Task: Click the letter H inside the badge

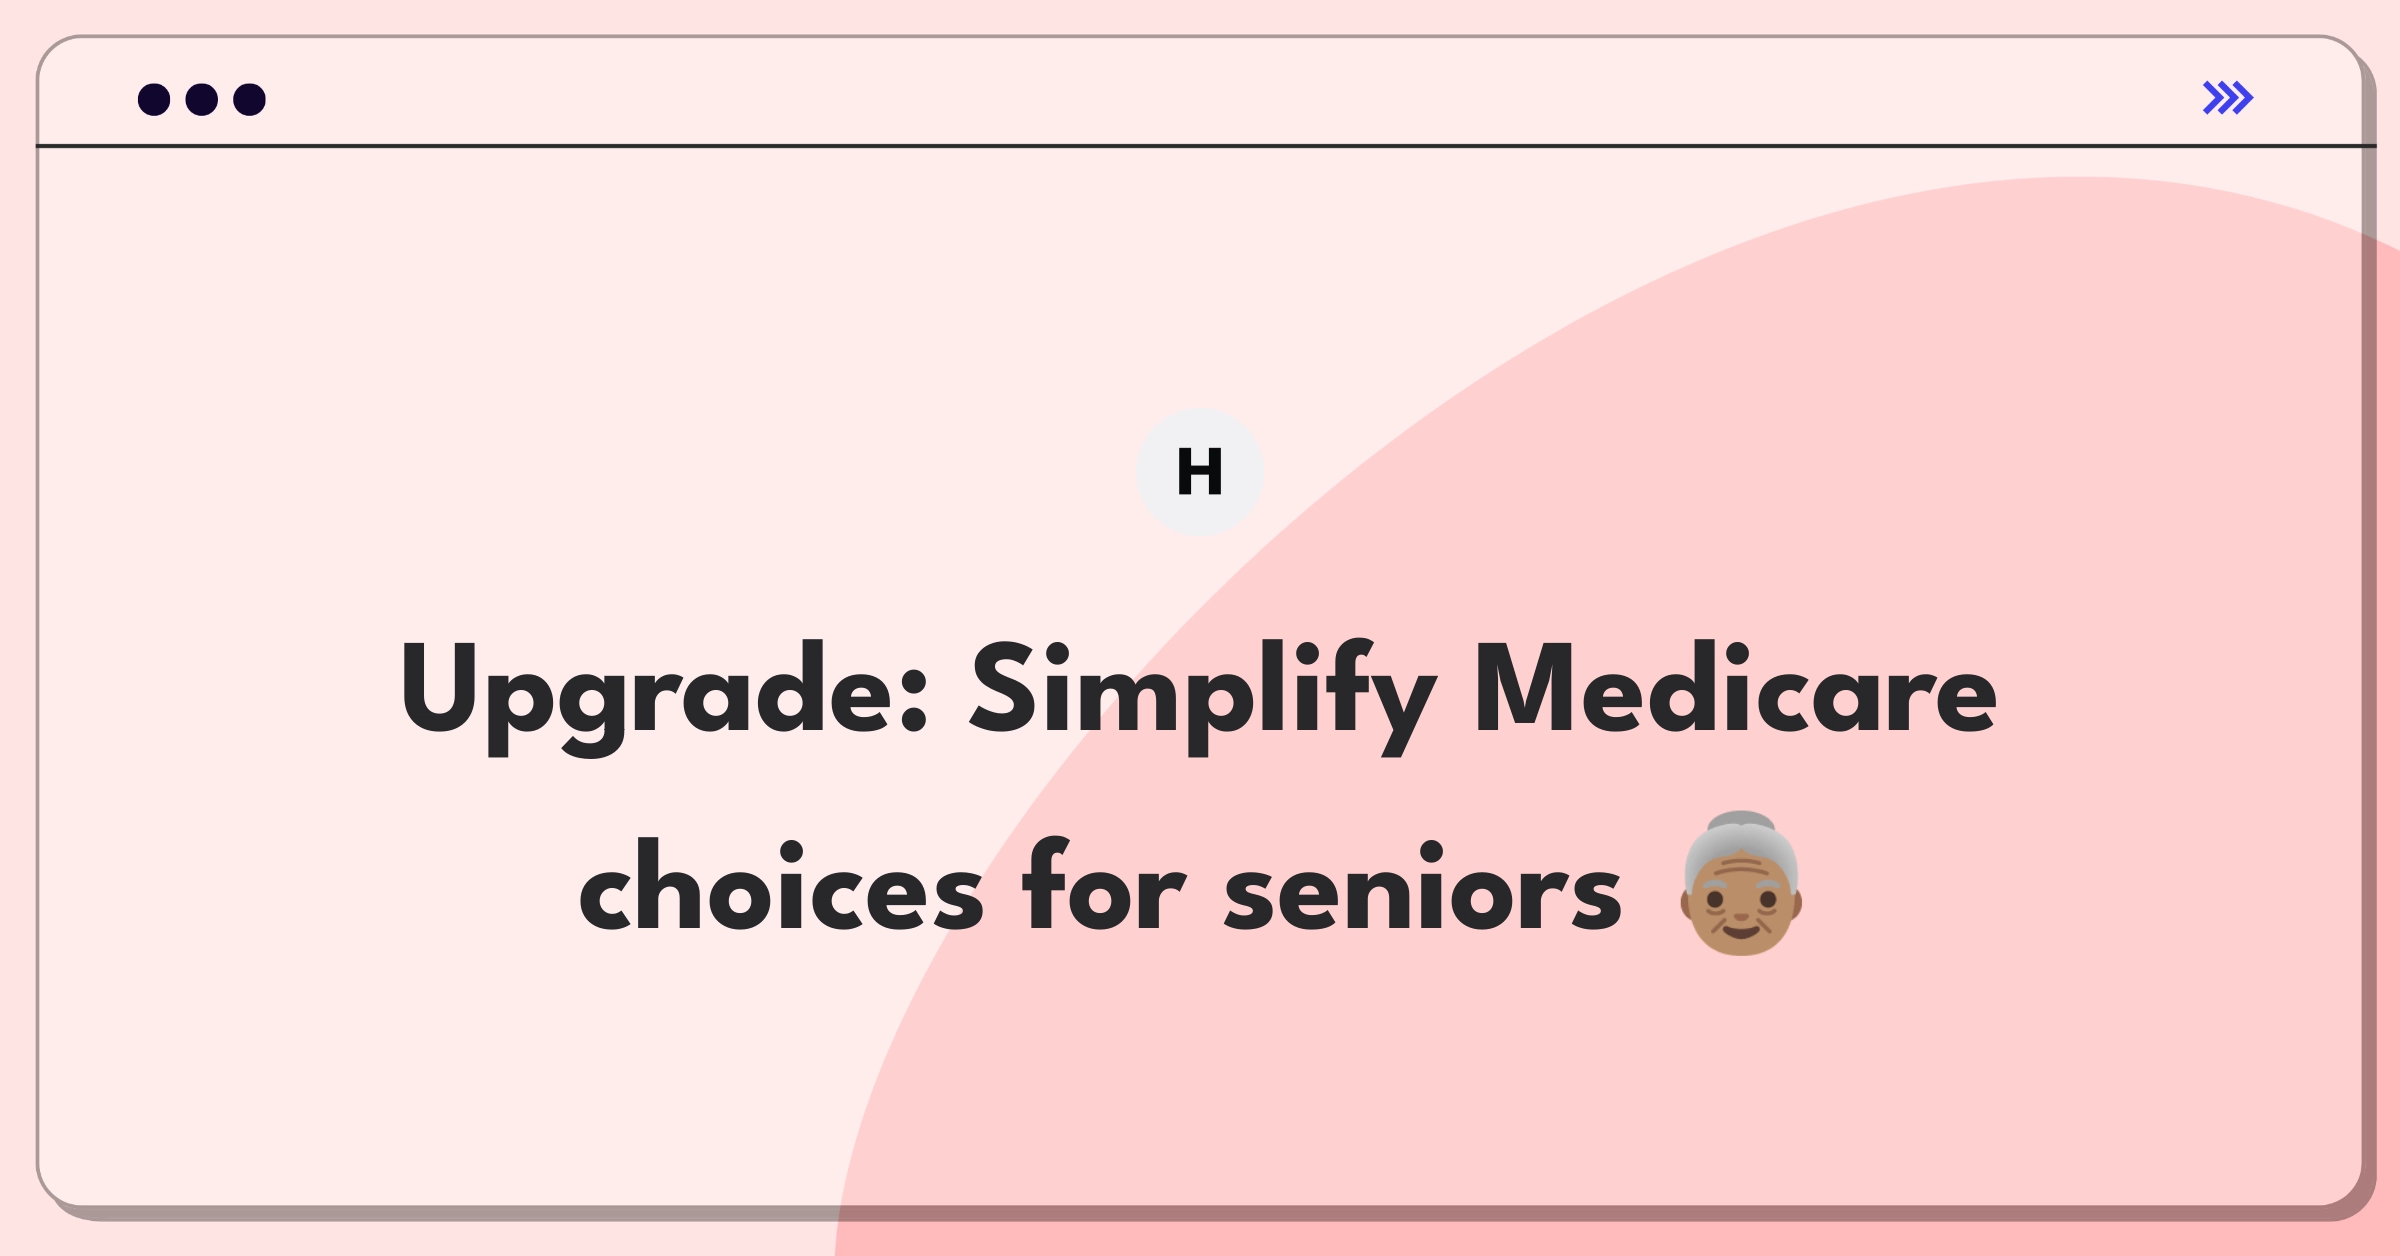Action: pyautogui.click(x=1200, y=472)
